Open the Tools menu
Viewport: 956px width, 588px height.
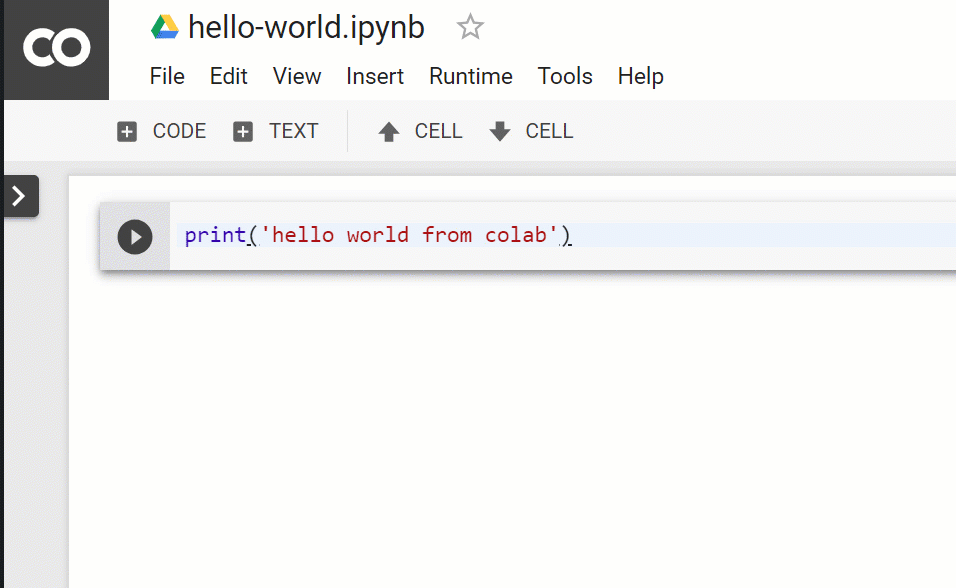pyautogui.click(x=565, y=76)
